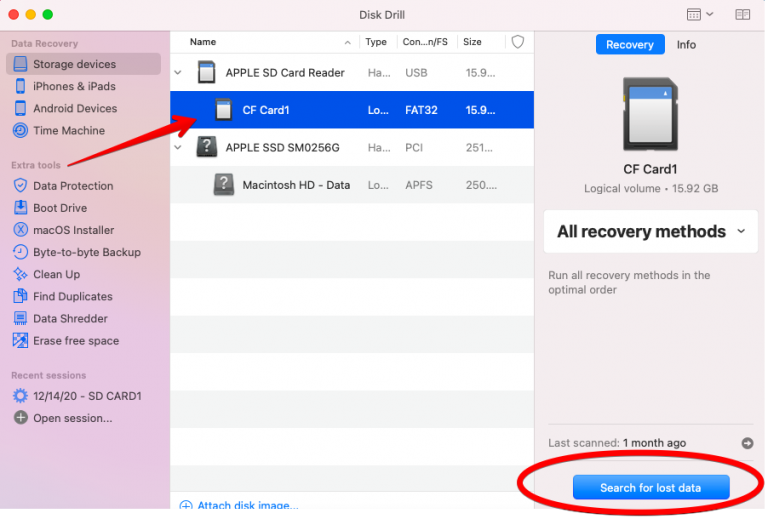Image resolution: width=768 pixels, height=519 pixels.
Task: Click the large CF Card1 image in Recovery panel
Action: click(650, 114)
